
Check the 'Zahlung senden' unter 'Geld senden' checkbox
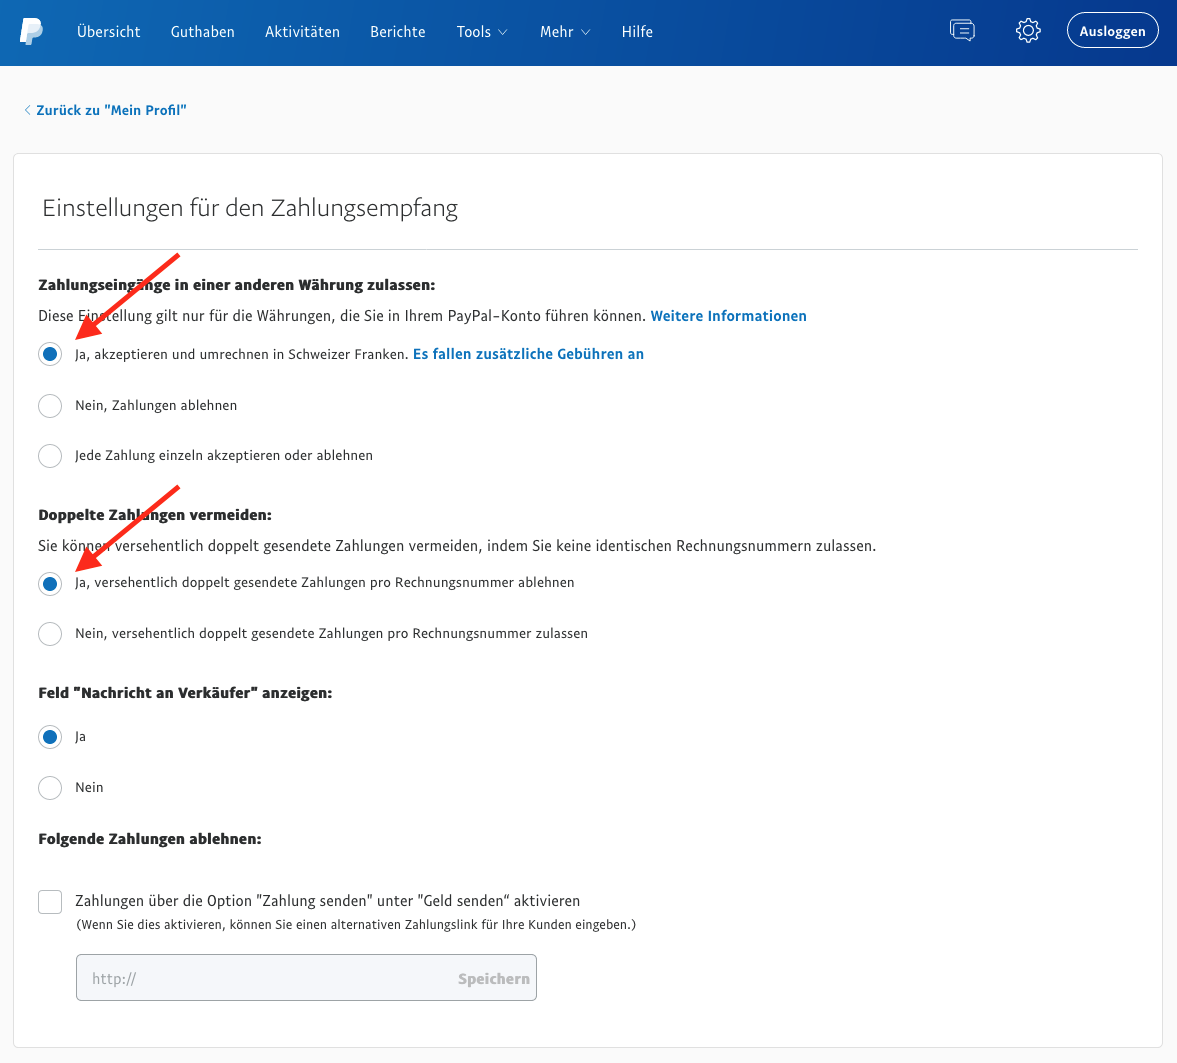(49, 901)
